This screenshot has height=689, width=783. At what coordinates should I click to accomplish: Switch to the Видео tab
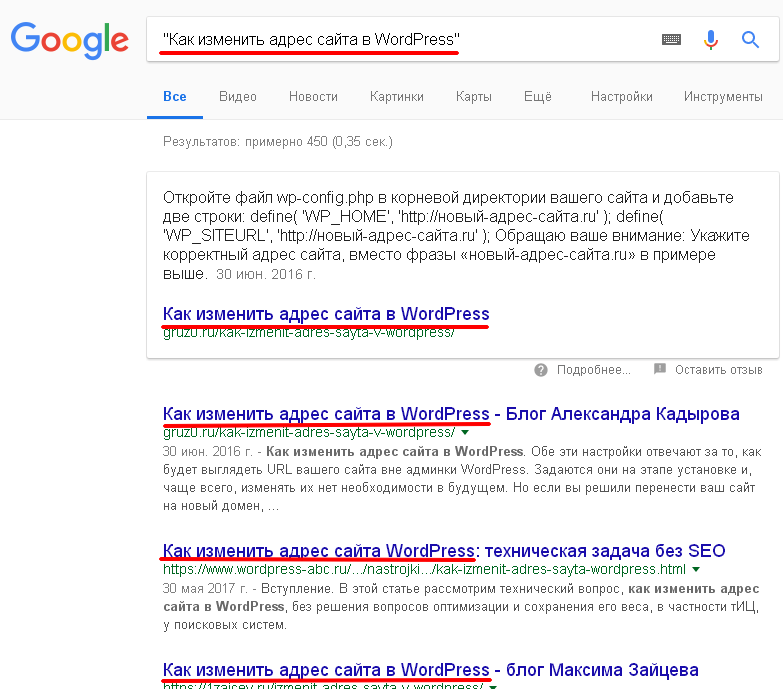point(238,96)
